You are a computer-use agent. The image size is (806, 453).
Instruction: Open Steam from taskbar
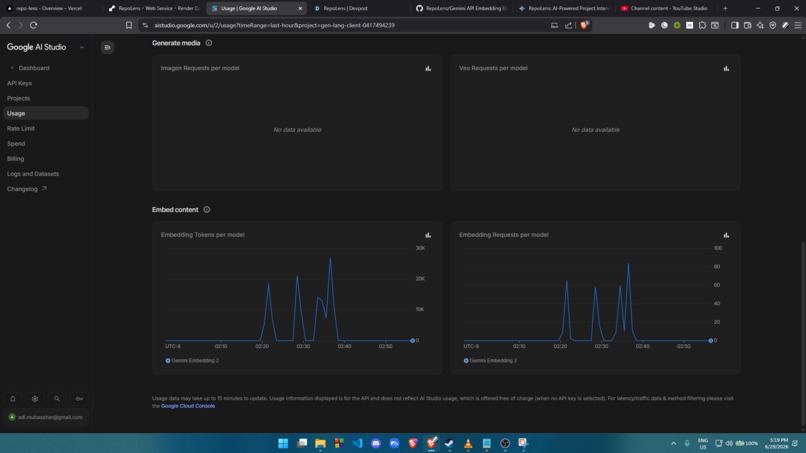(x=449, y=443)
